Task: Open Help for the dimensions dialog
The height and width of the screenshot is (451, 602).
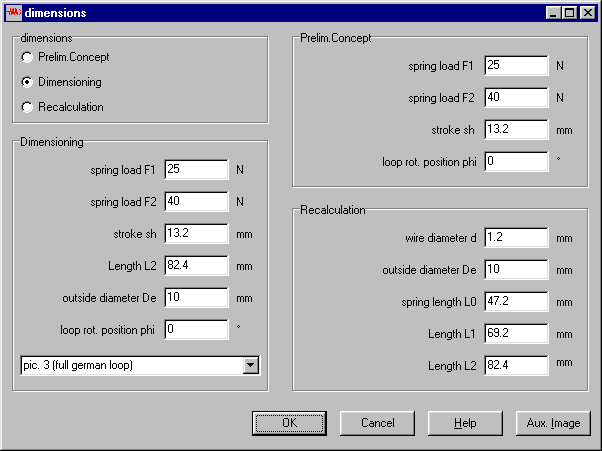Action: point(464,423)
